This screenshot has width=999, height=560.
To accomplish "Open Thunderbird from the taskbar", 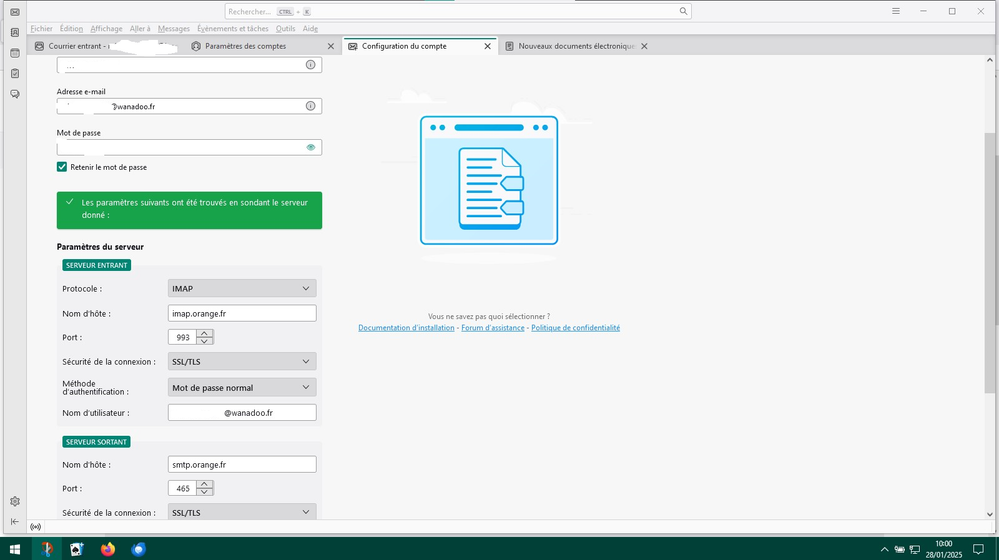I will click(138, 549).
